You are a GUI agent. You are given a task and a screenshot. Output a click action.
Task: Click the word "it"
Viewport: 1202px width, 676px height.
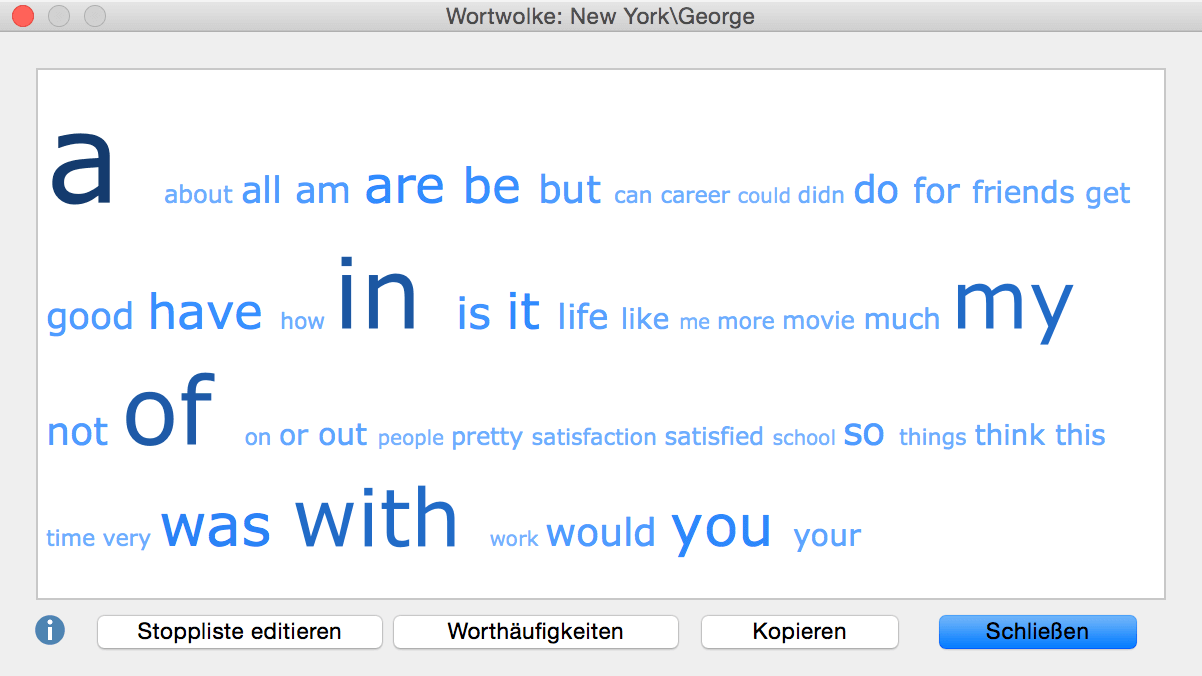(523, 312)
